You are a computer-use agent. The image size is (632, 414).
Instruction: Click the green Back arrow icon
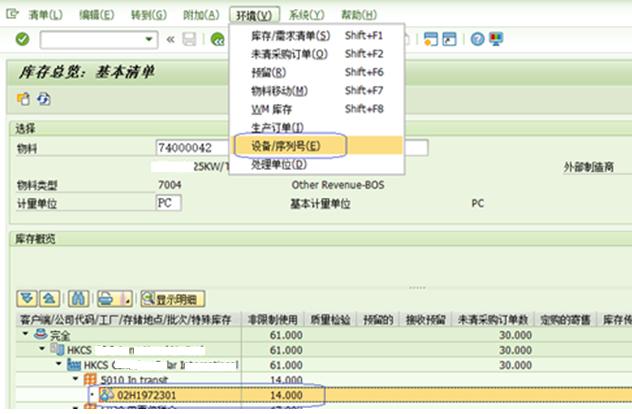click(218, 40)
